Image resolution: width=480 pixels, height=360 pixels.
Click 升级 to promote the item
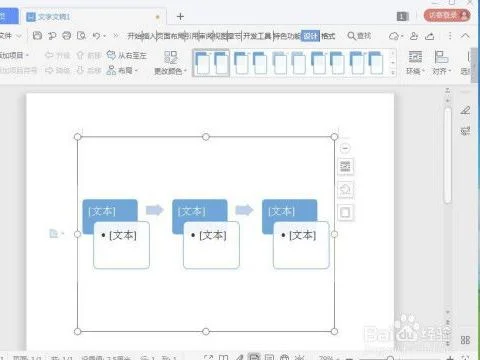coord(57,55)
